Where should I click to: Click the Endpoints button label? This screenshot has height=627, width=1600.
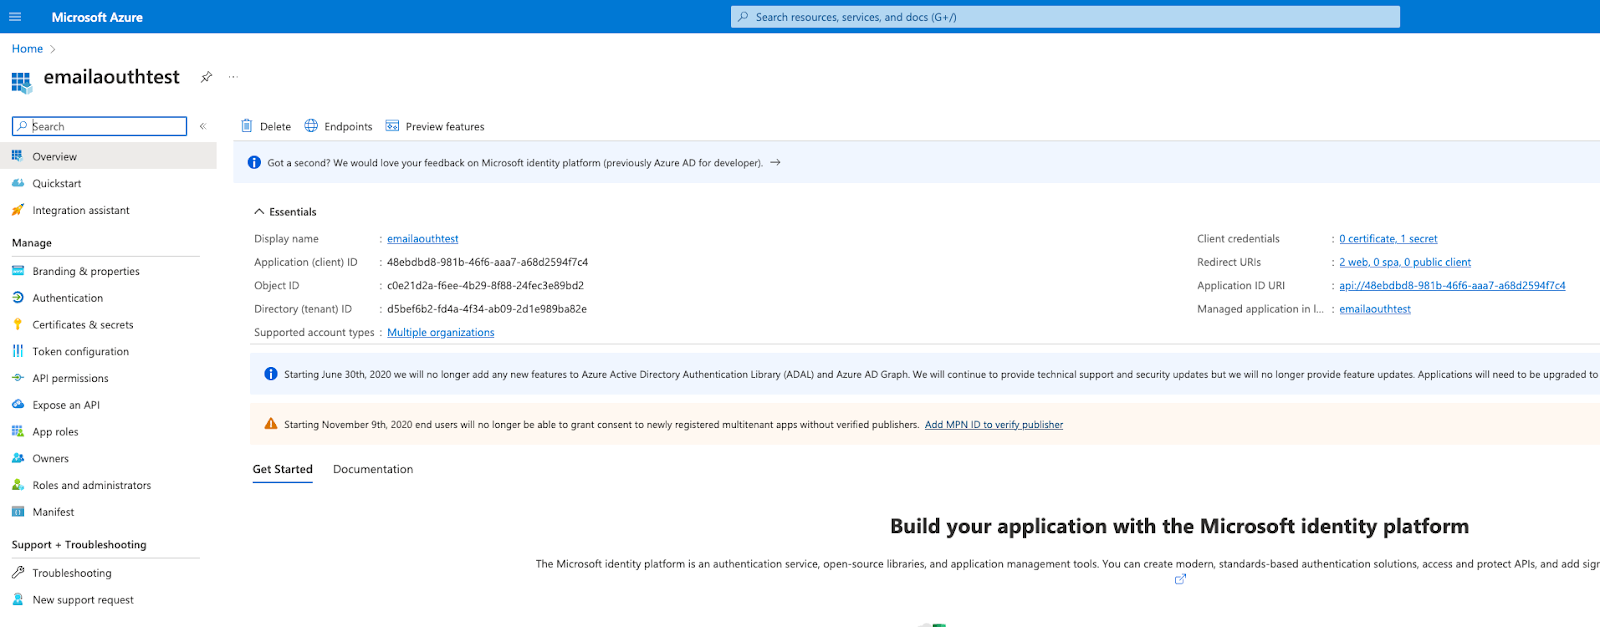click(348, 127)
